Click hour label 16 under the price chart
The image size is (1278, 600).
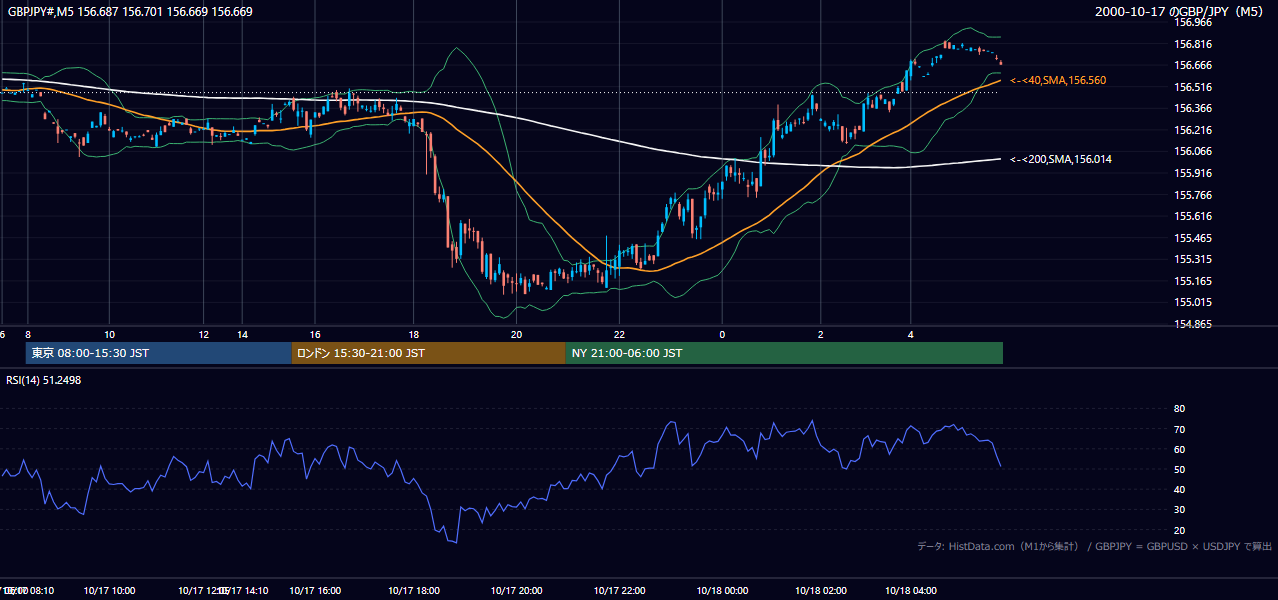[315, 334]
